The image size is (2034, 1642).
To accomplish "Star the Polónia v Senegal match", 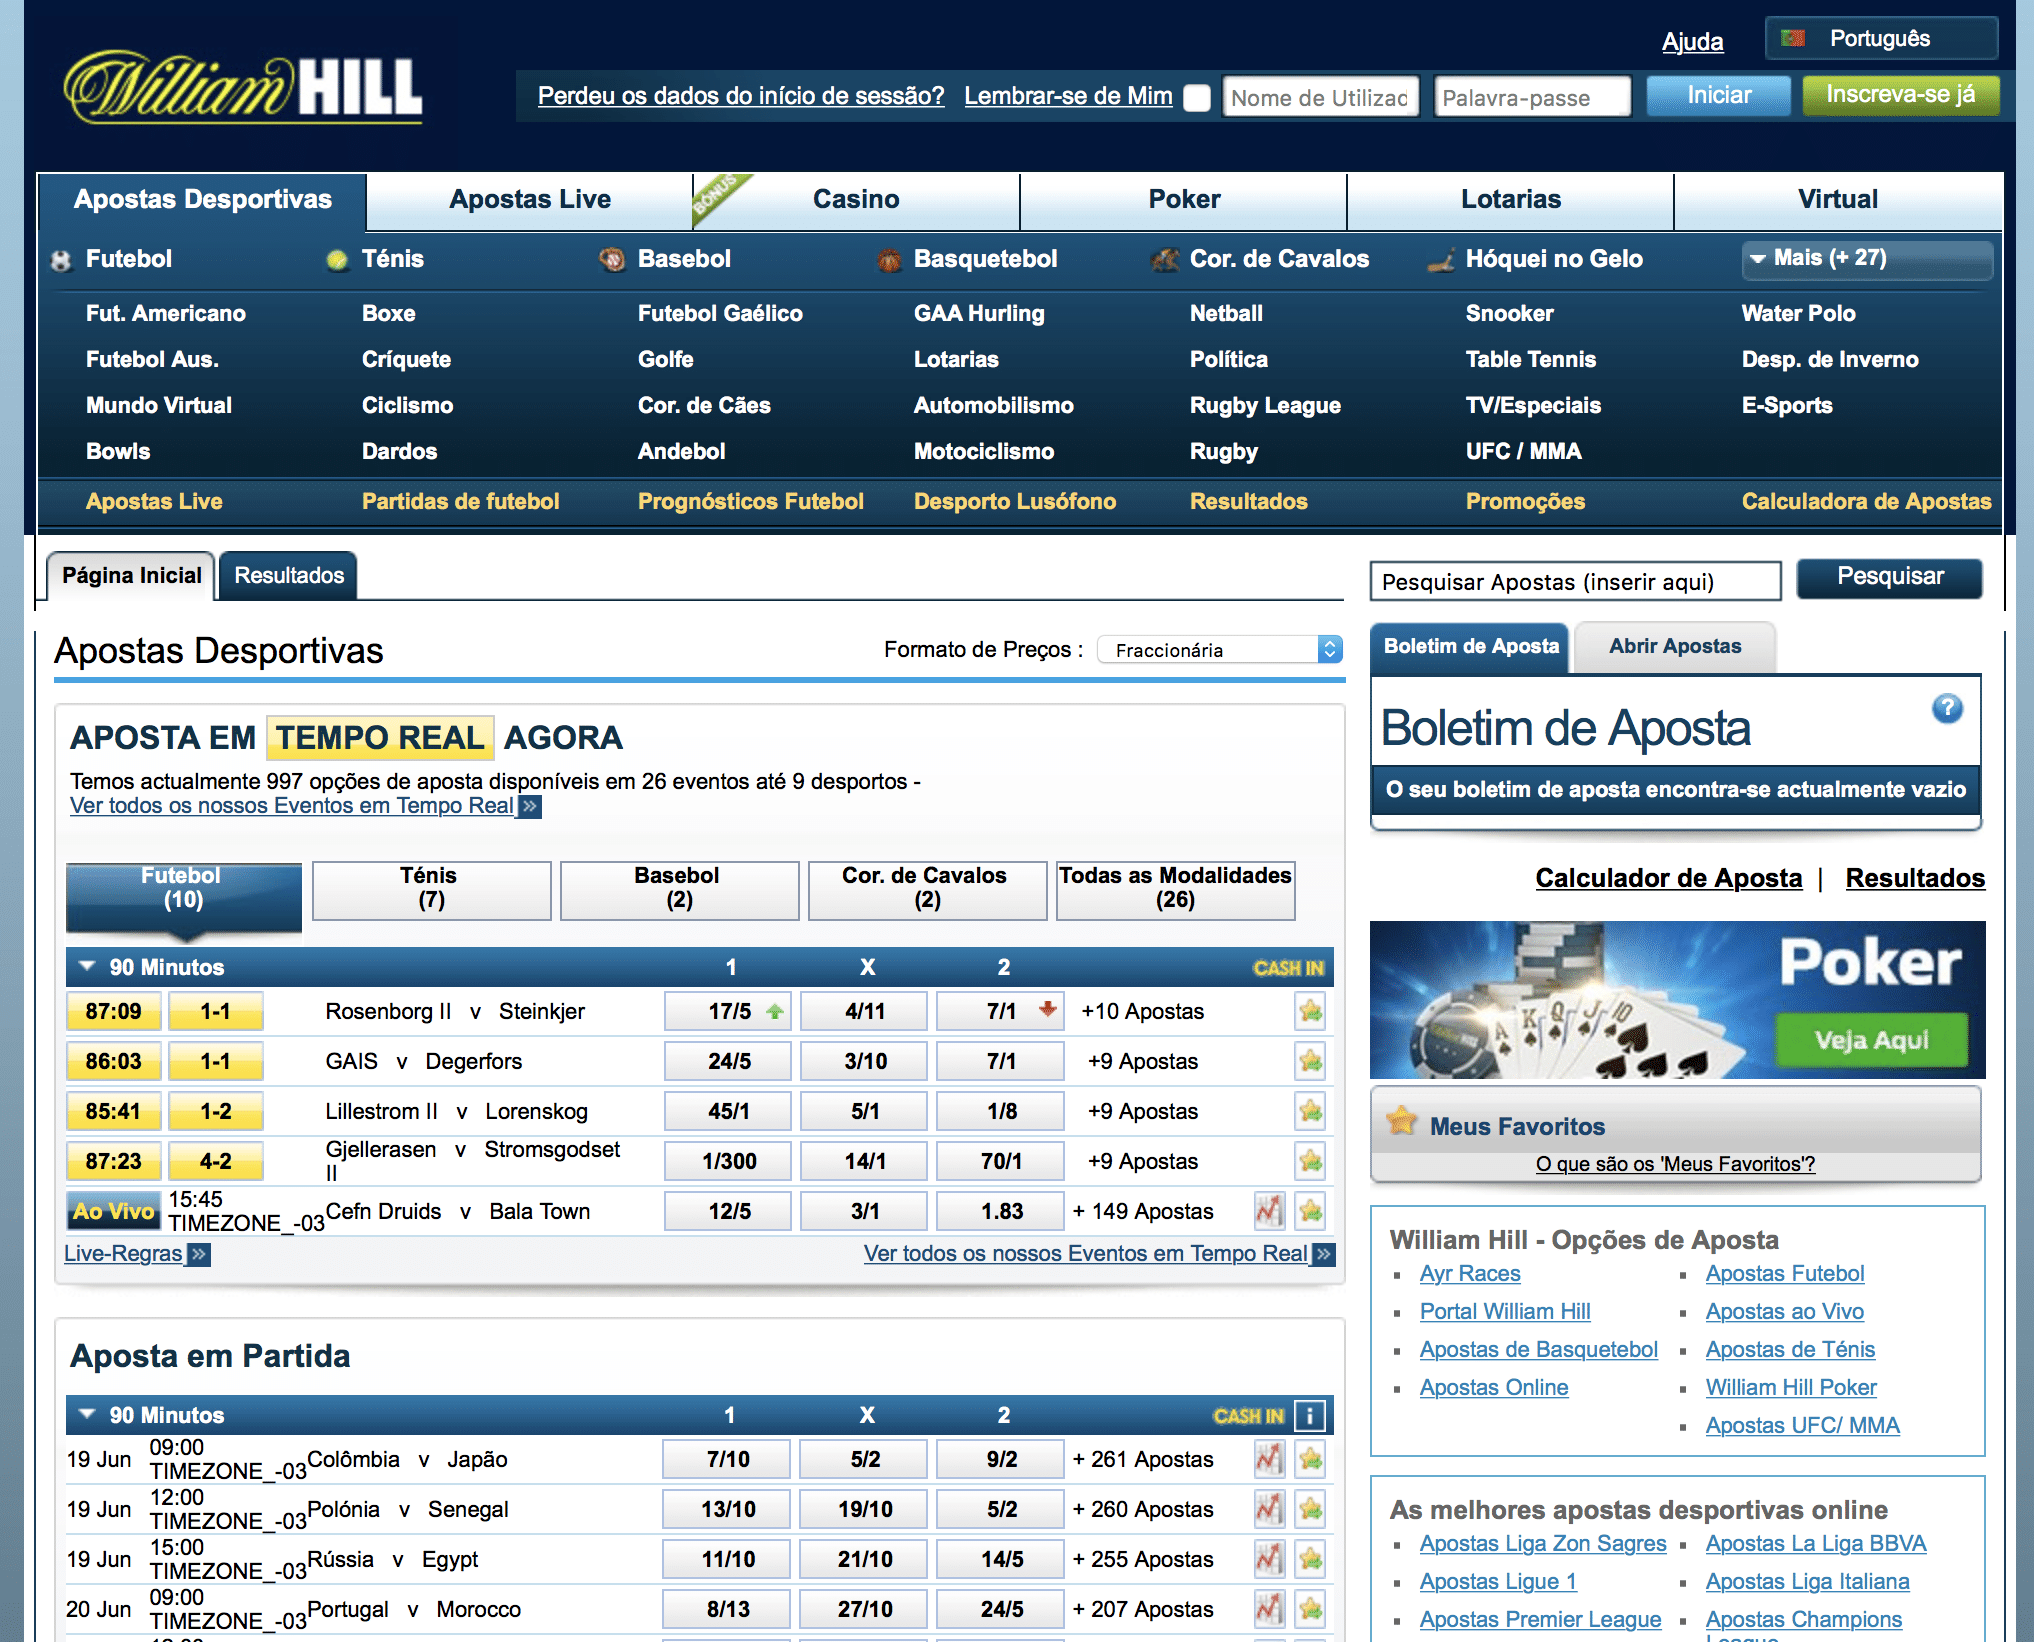I will [x=1310, y=1509].
